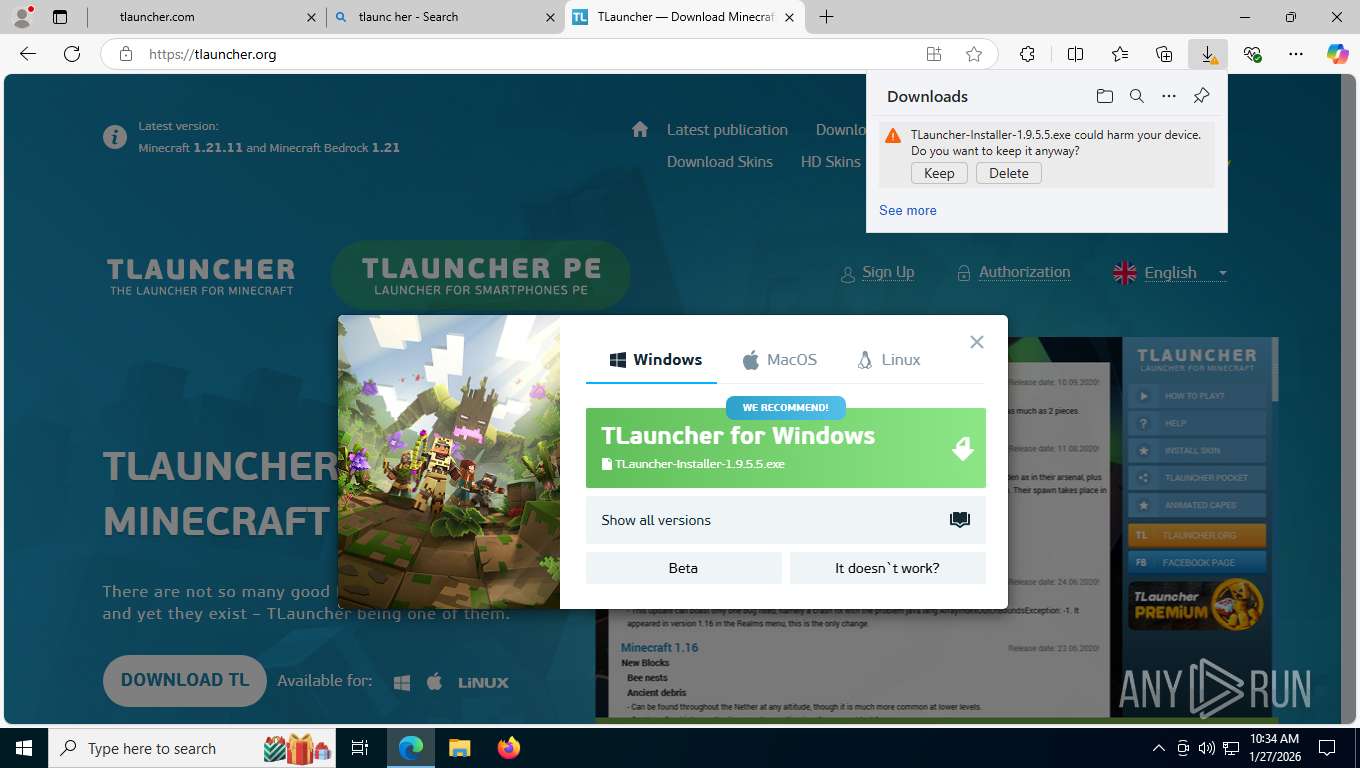1360x768 pixels.
Task: Click the LINUX label beside Available for
Action: (x=483, y=683)
